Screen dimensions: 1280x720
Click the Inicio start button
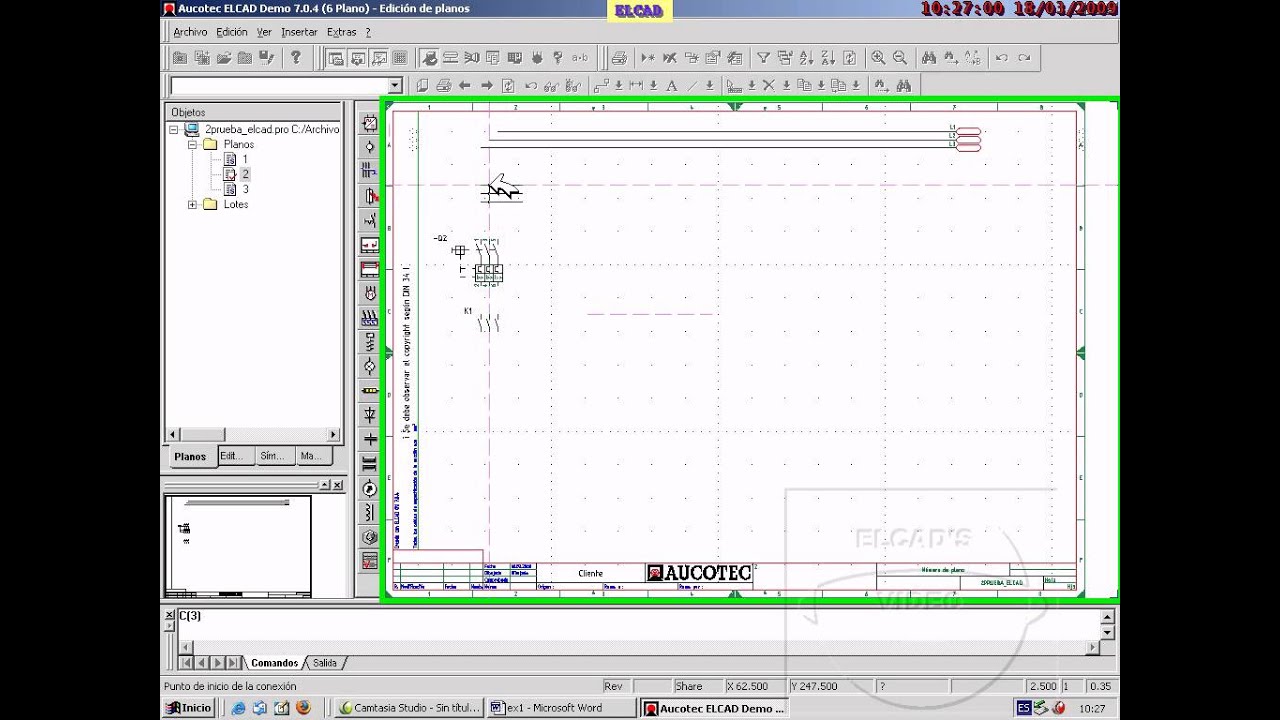pos(189,708)
